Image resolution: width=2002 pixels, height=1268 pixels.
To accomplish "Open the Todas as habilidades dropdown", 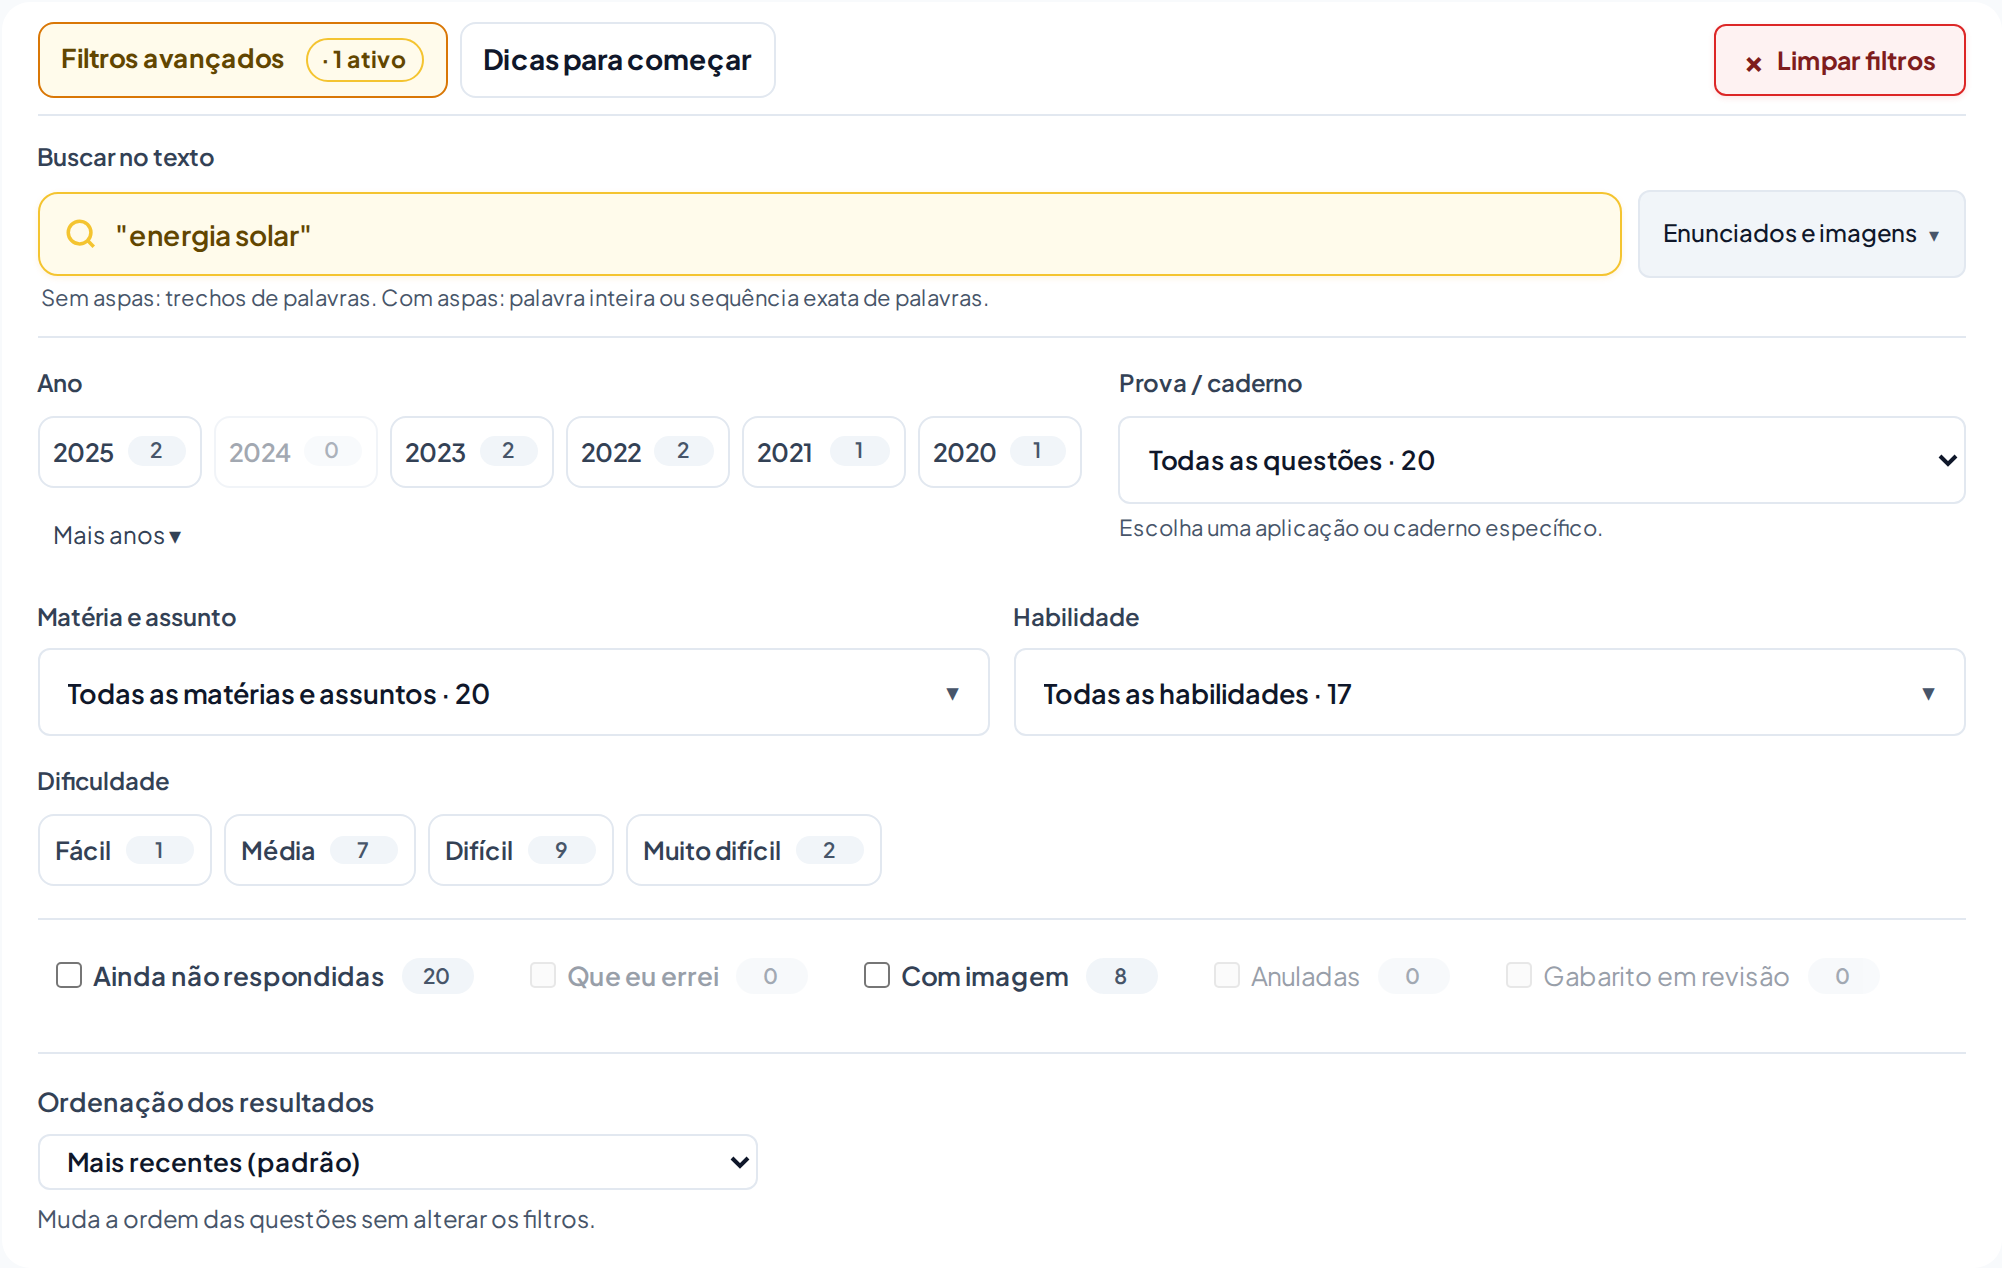I will pyautogui.click(x=1489, y=693).
